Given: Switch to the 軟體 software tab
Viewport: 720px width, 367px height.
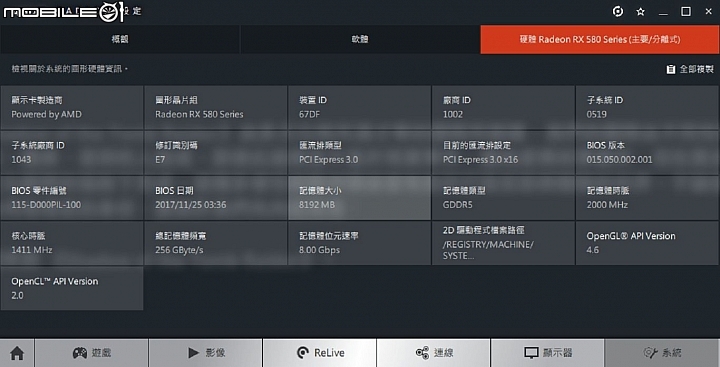Looking at the screenshot, I should pyautogui.click(x=360, y=40).
